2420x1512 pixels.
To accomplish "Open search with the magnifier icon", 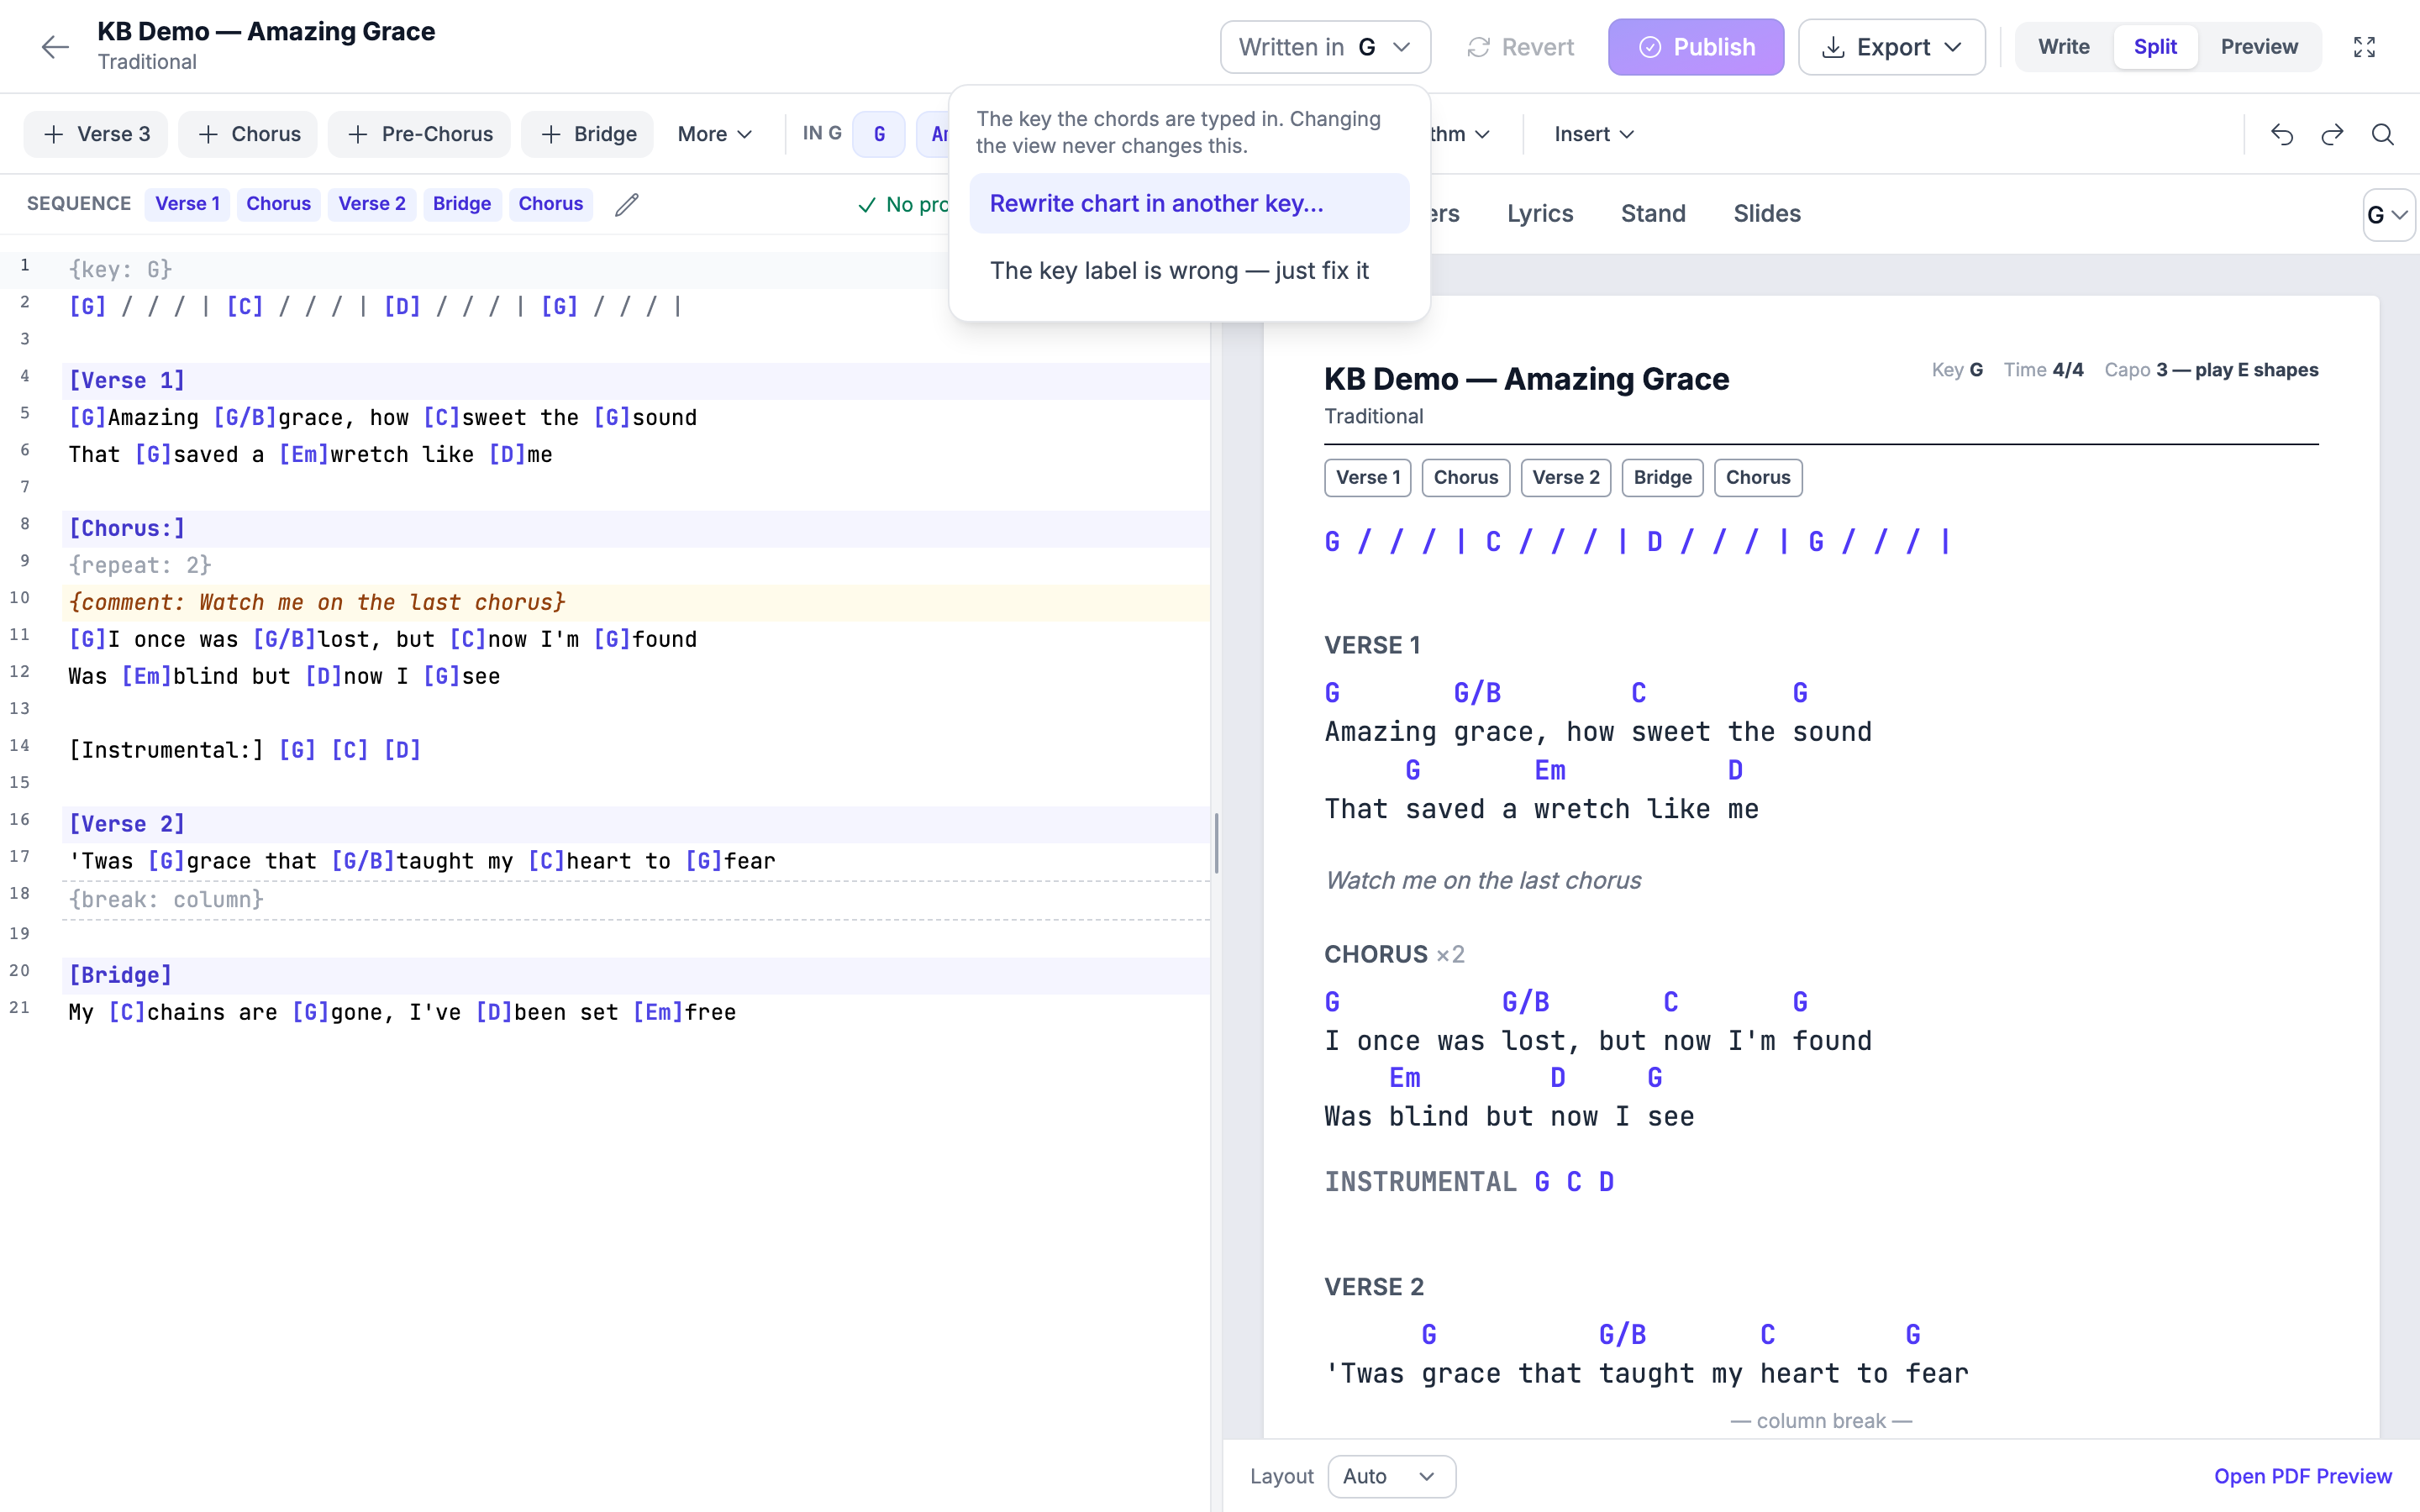I will [2383, 134].
